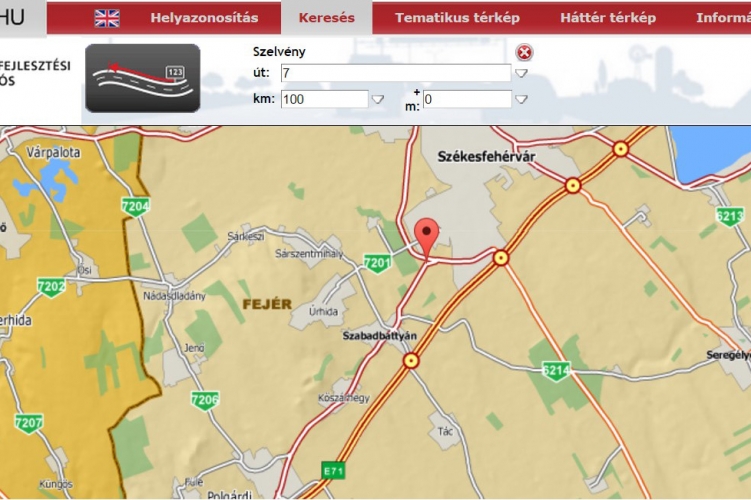Click the road section search icon
Screen dimensions: 751x500
pos(142,78)
